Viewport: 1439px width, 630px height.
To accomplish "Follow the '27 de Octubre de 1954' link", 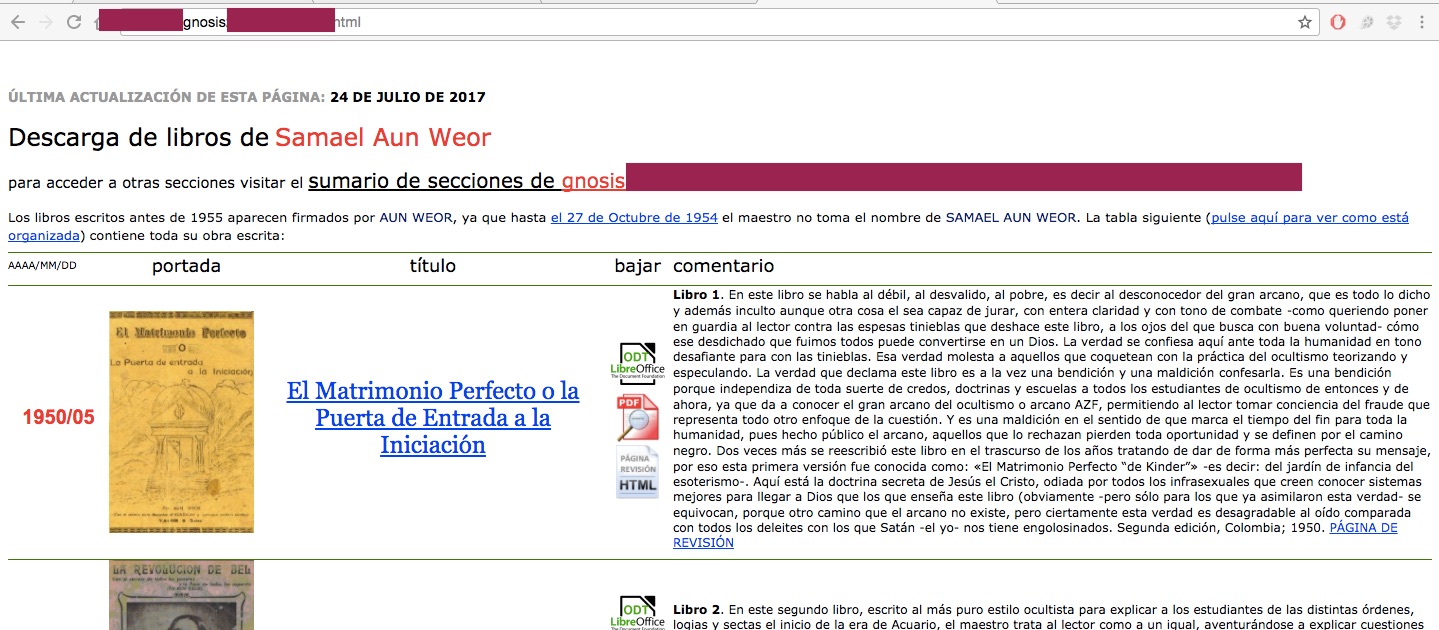I will pyautogui.click(x=633, y=217).
